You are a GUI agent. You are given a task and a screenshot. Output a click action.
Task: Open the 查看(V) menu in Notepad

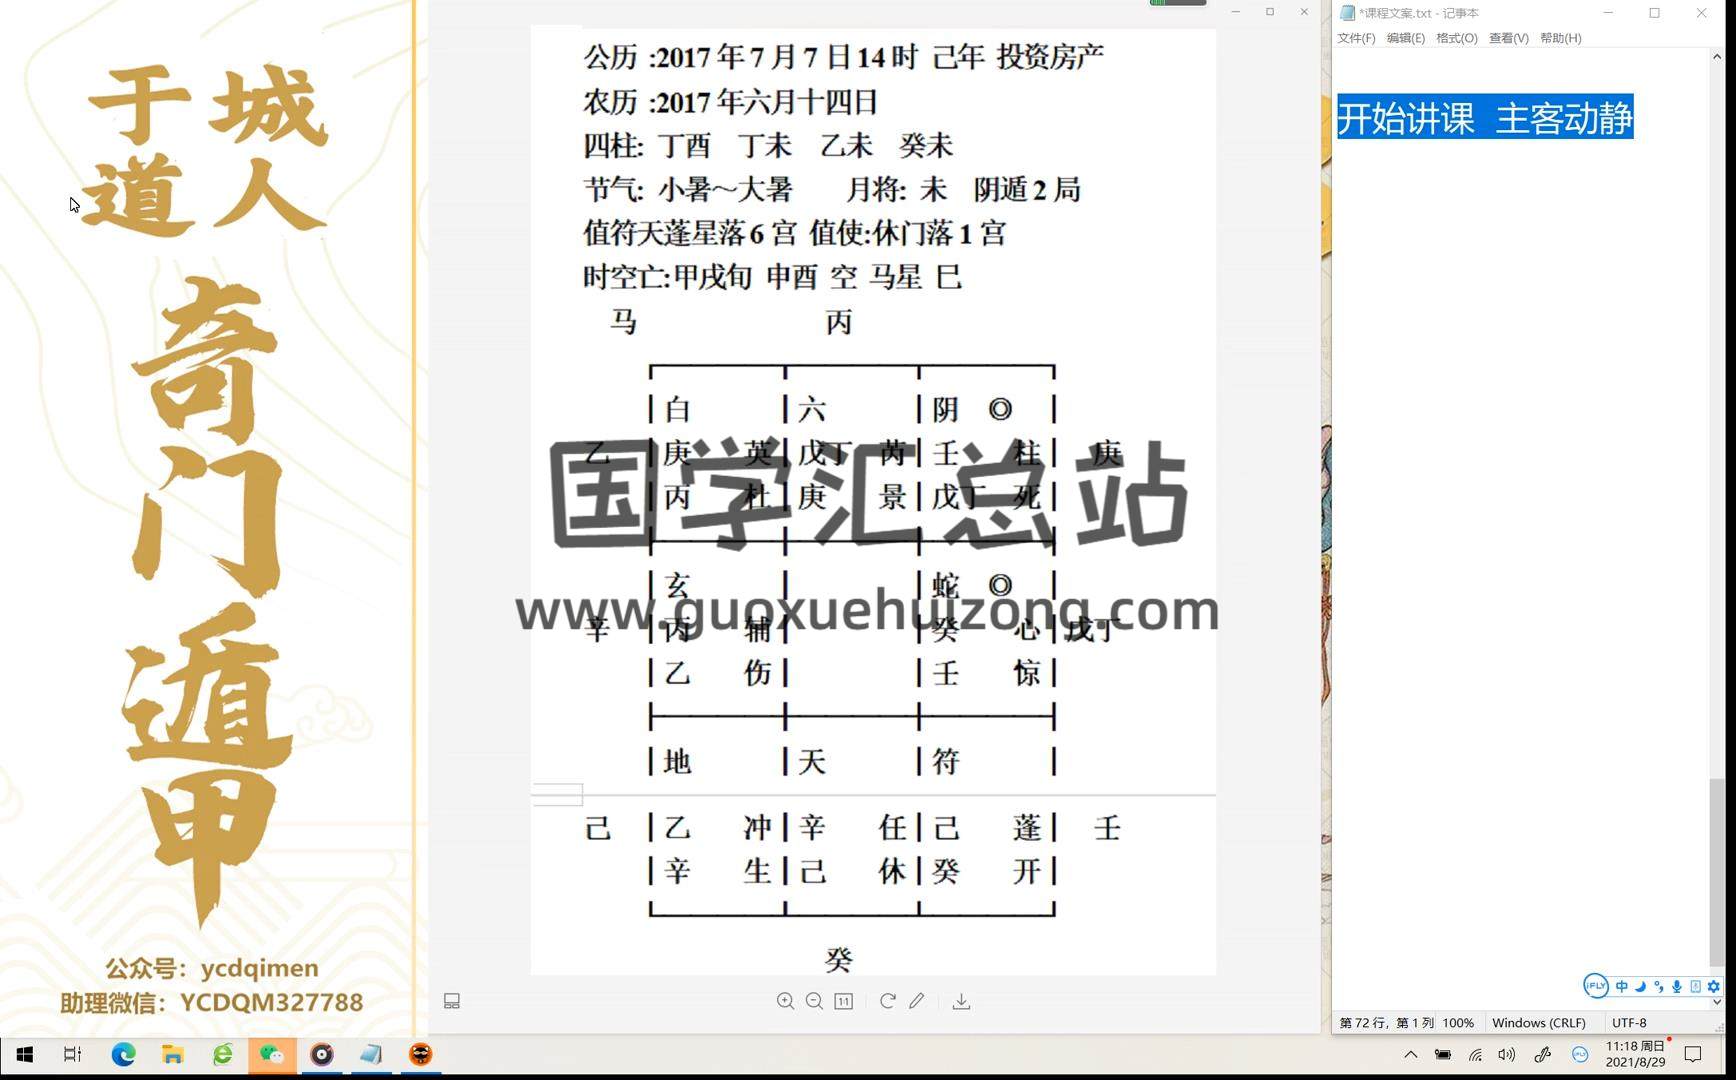1509,38
